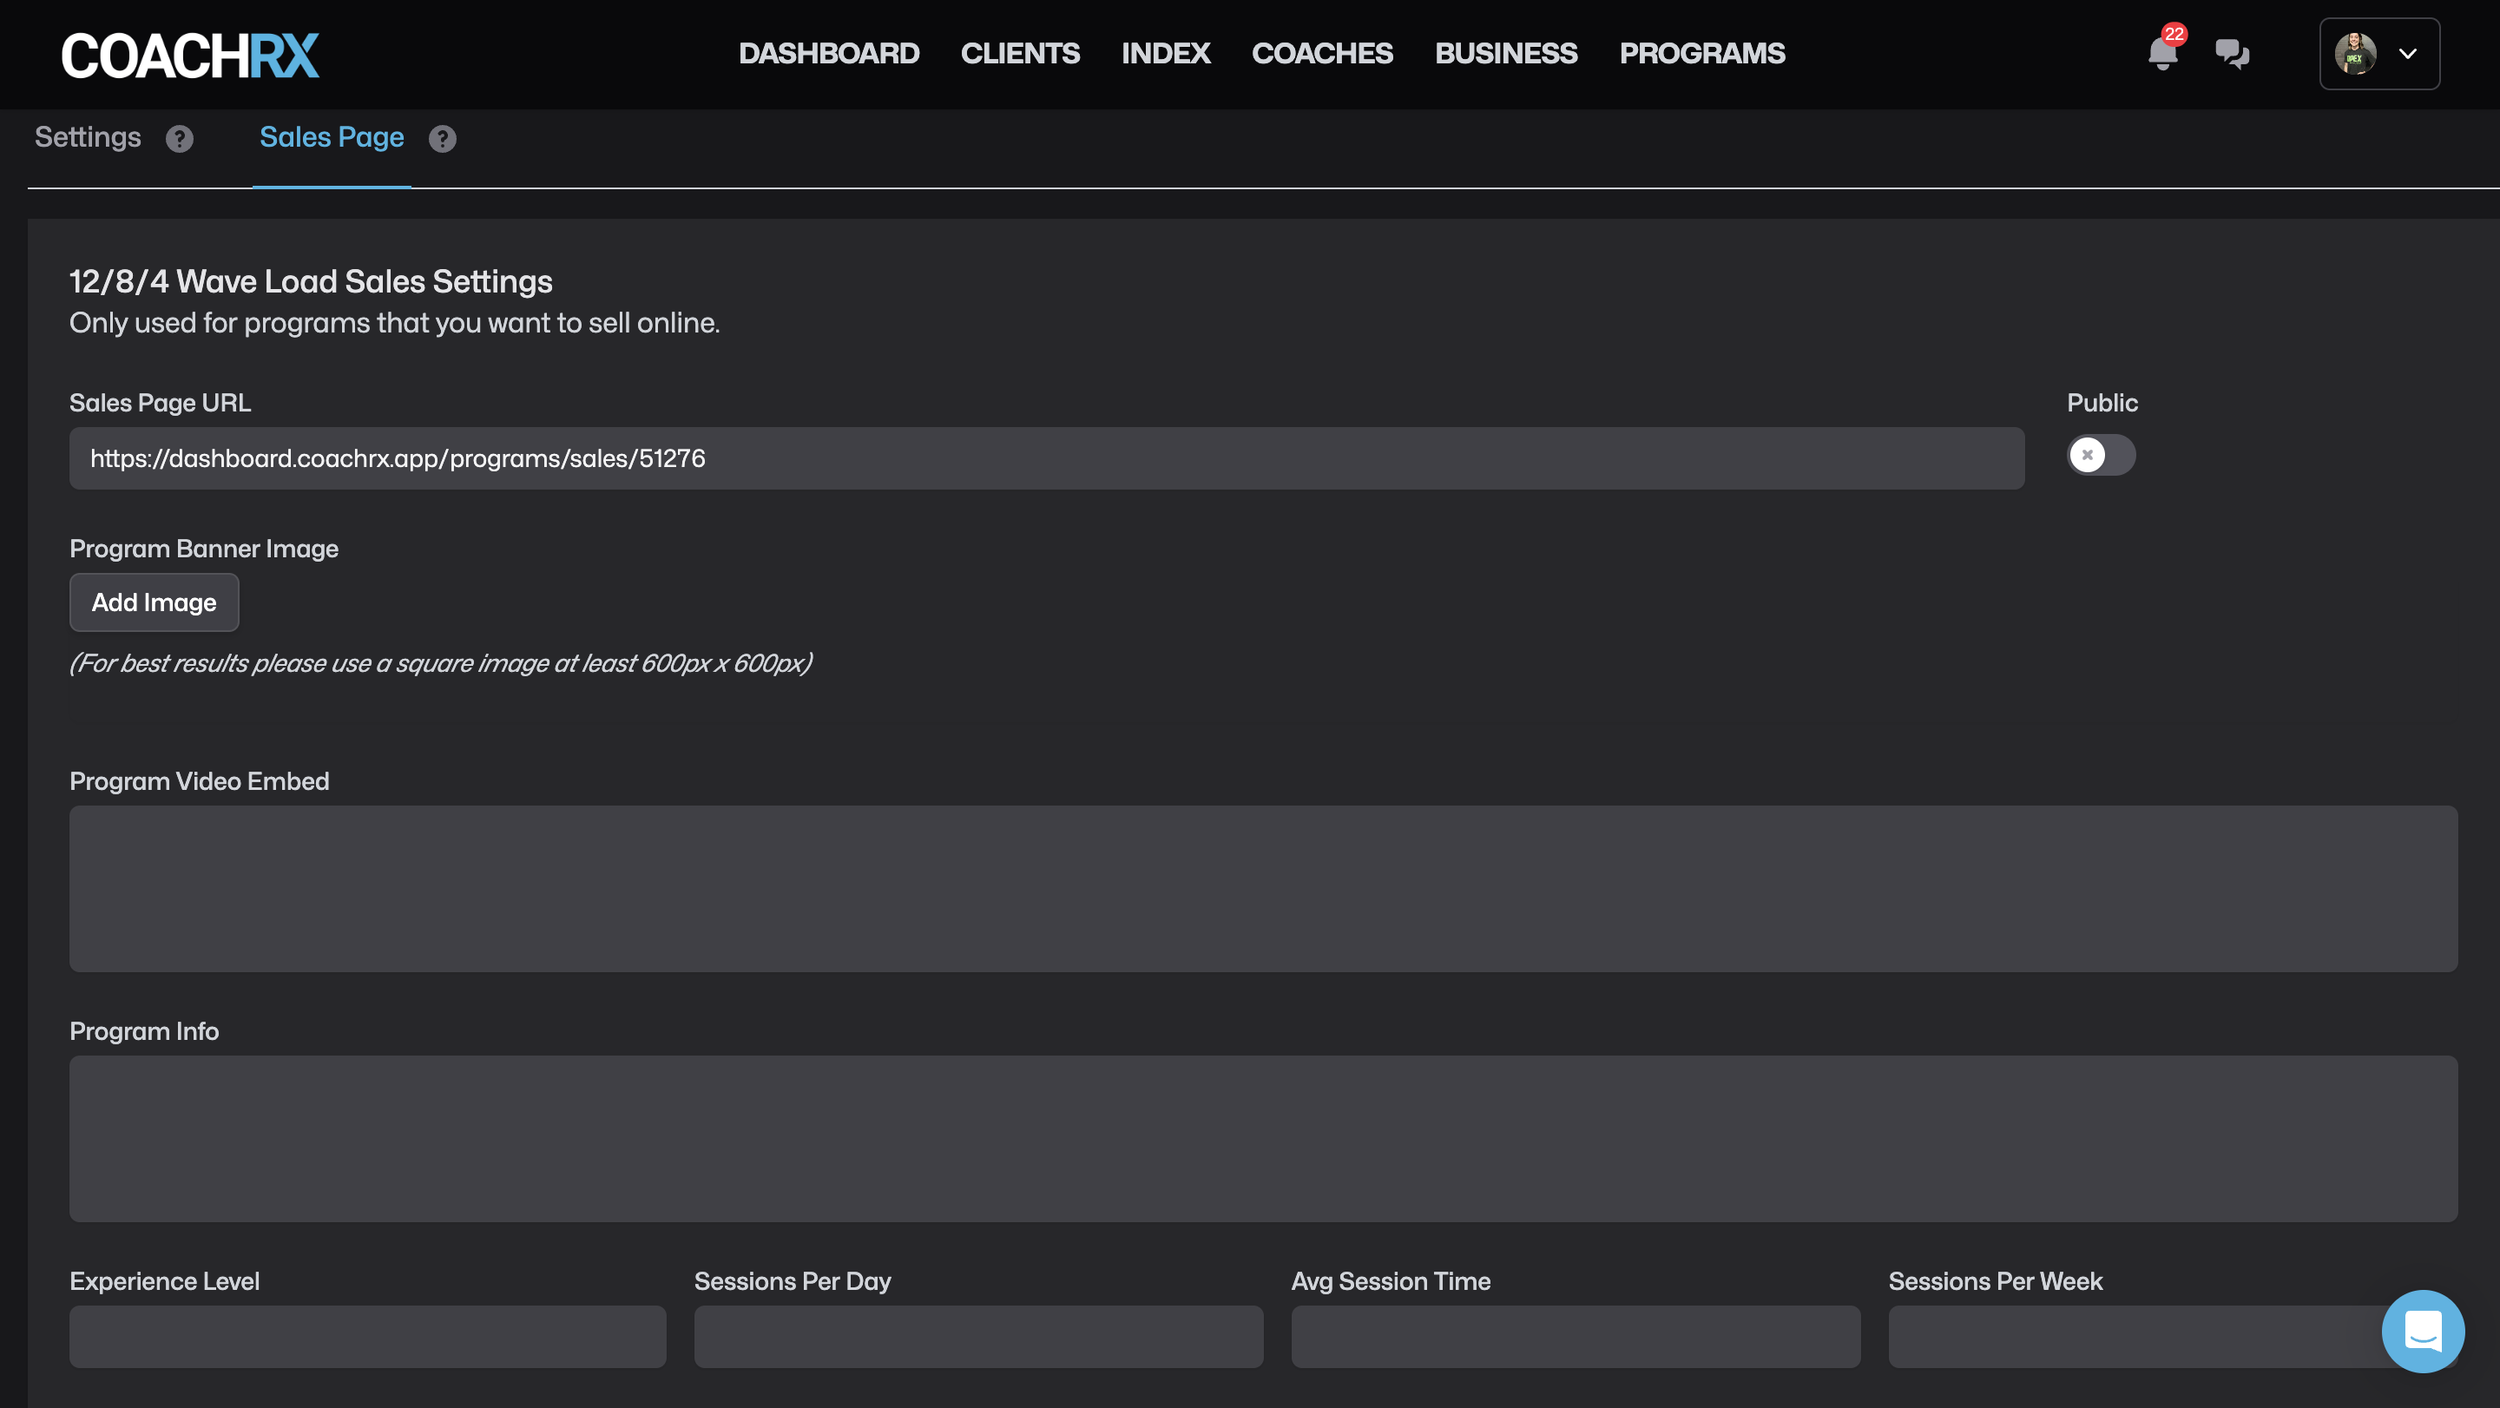Toggle the Public switch on

point(2100,455)
